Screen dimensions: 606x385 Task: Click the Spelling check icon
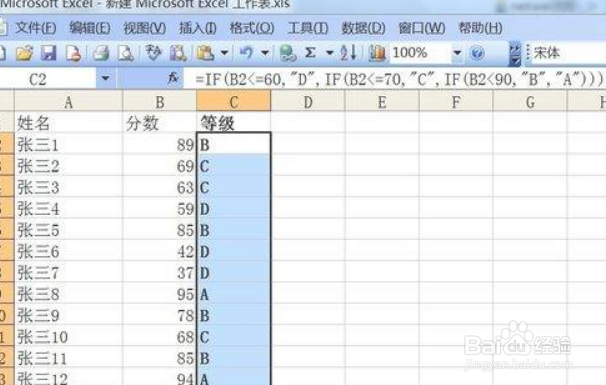(153, 53)
